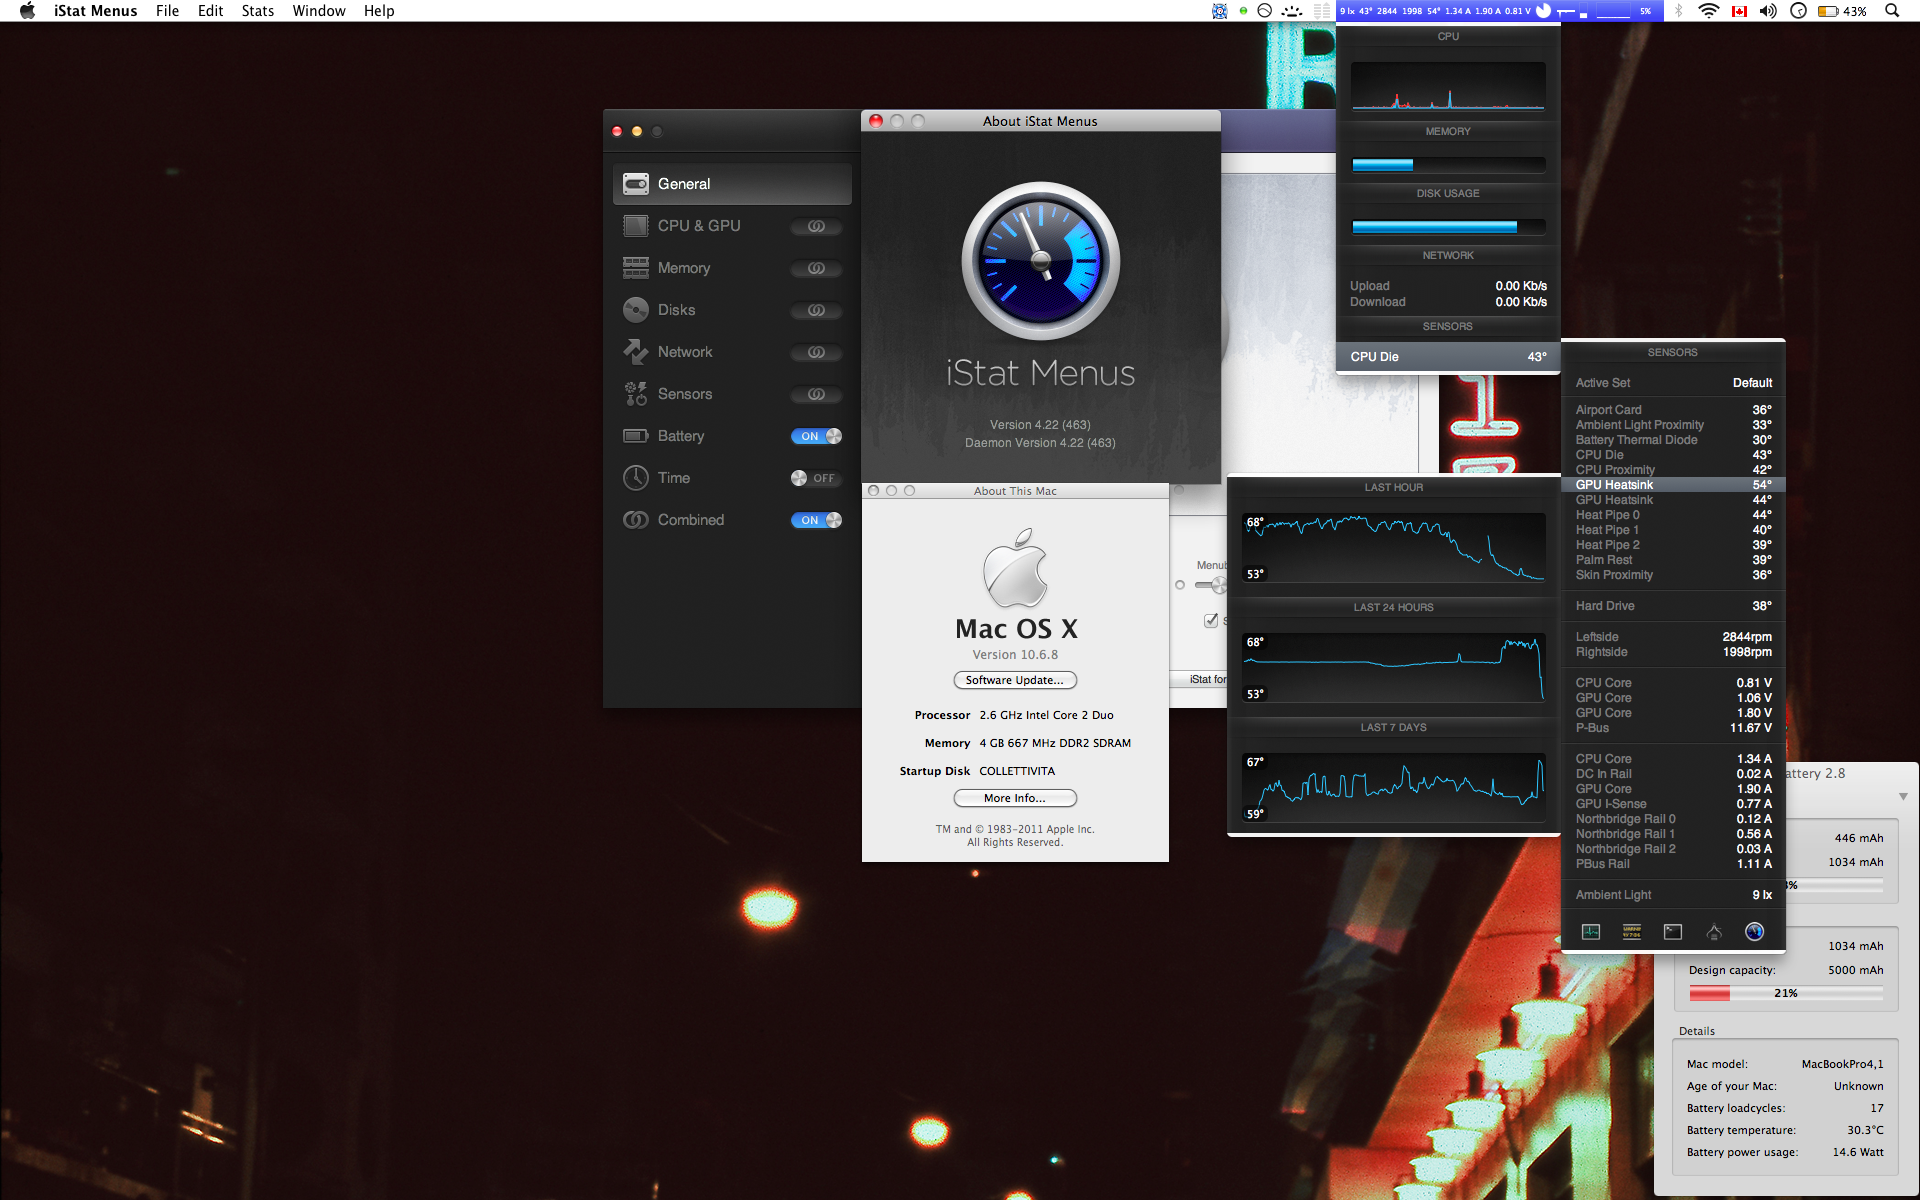Image resolution: width=1920 pixels, height=1200 pixels.
Task: Click More Info button
Action: click(x=1015, y=798)
